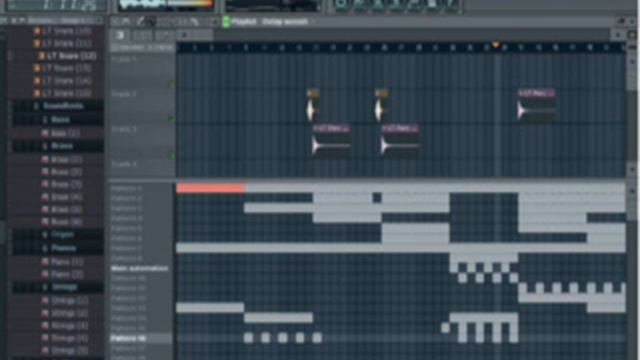Screen dimensions: 640x360
Task: Select the Track 4 label
Action: point(124,164)
